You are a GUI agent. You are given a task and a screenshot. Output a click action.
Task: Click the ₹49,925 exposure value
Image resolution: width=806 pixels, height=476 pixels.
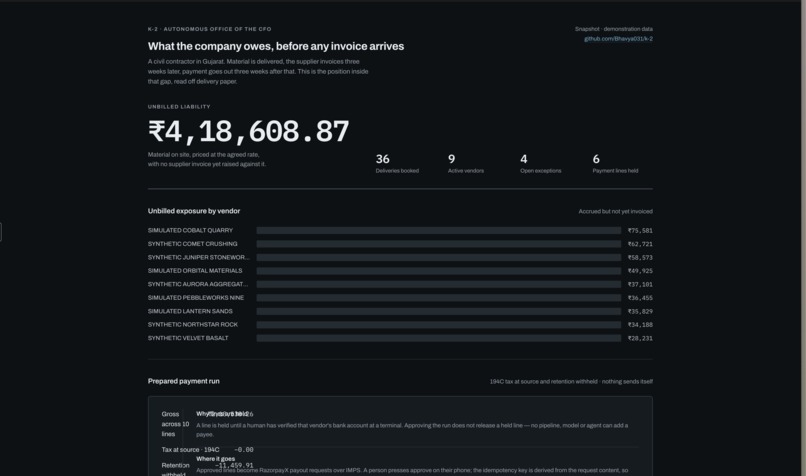click(x=640, y=271)
